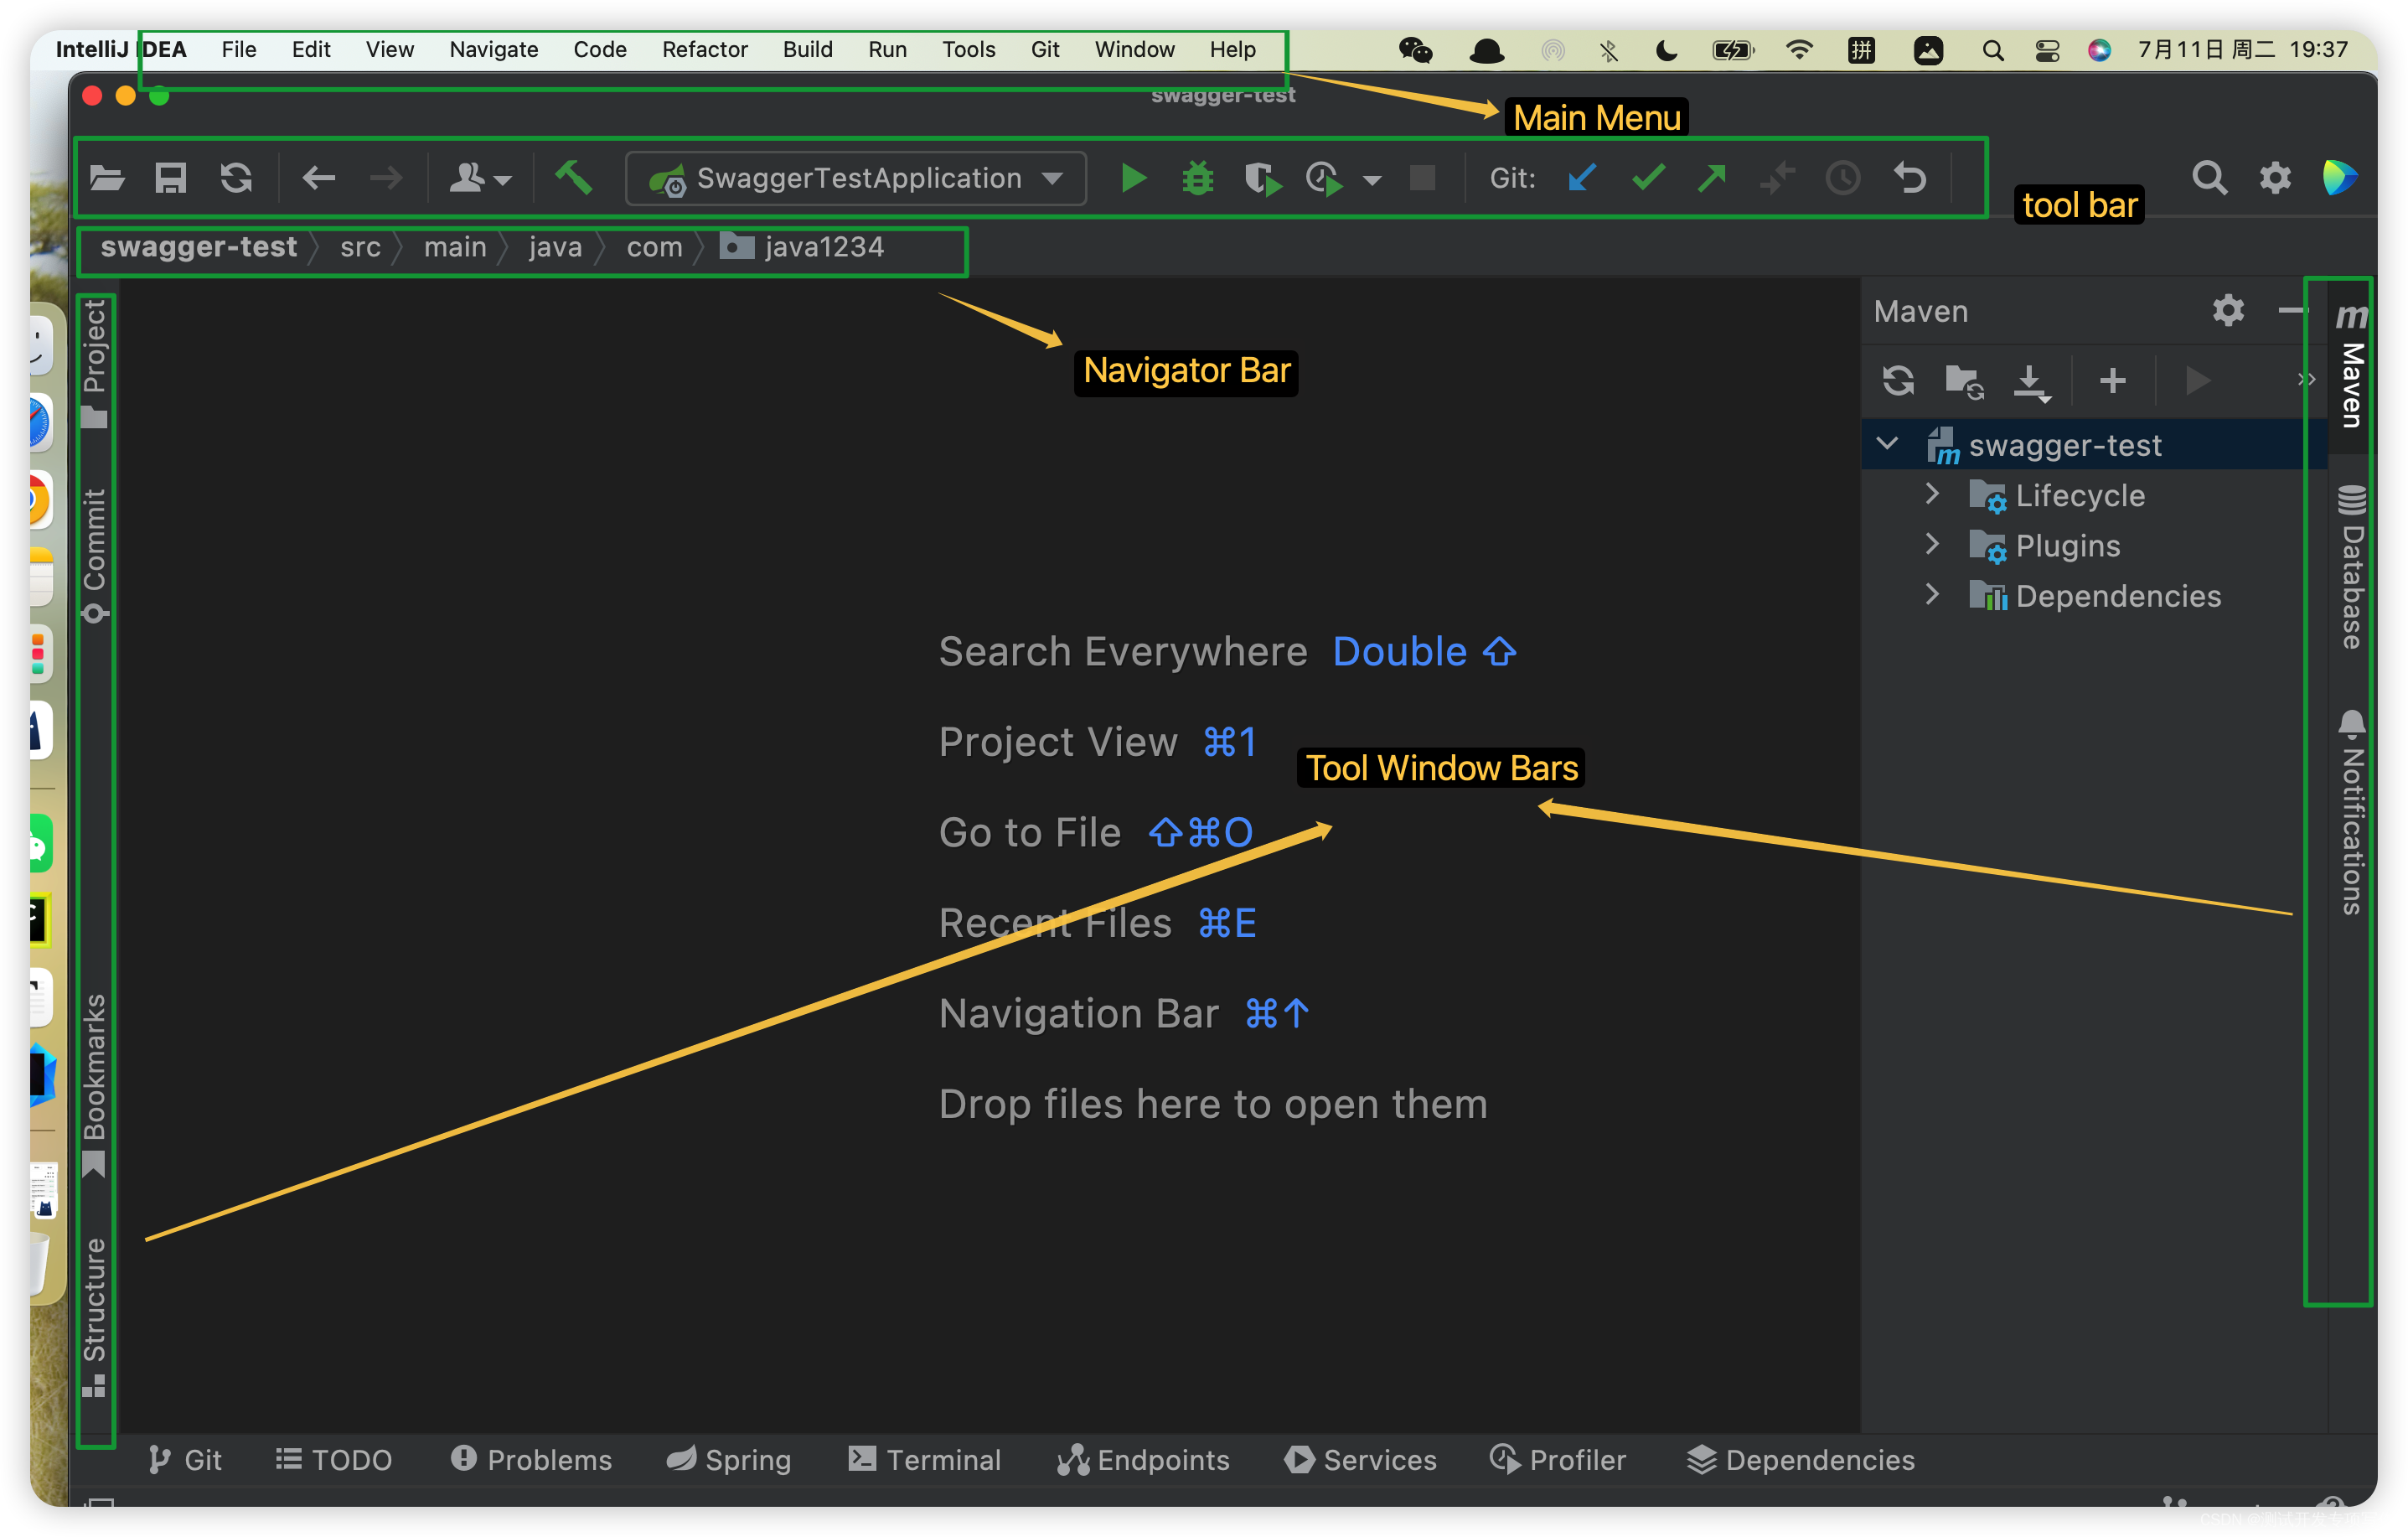Push commits with green Git arrow icon
Viewport: 2408px width, 1537px height.
coord(1712,179)
